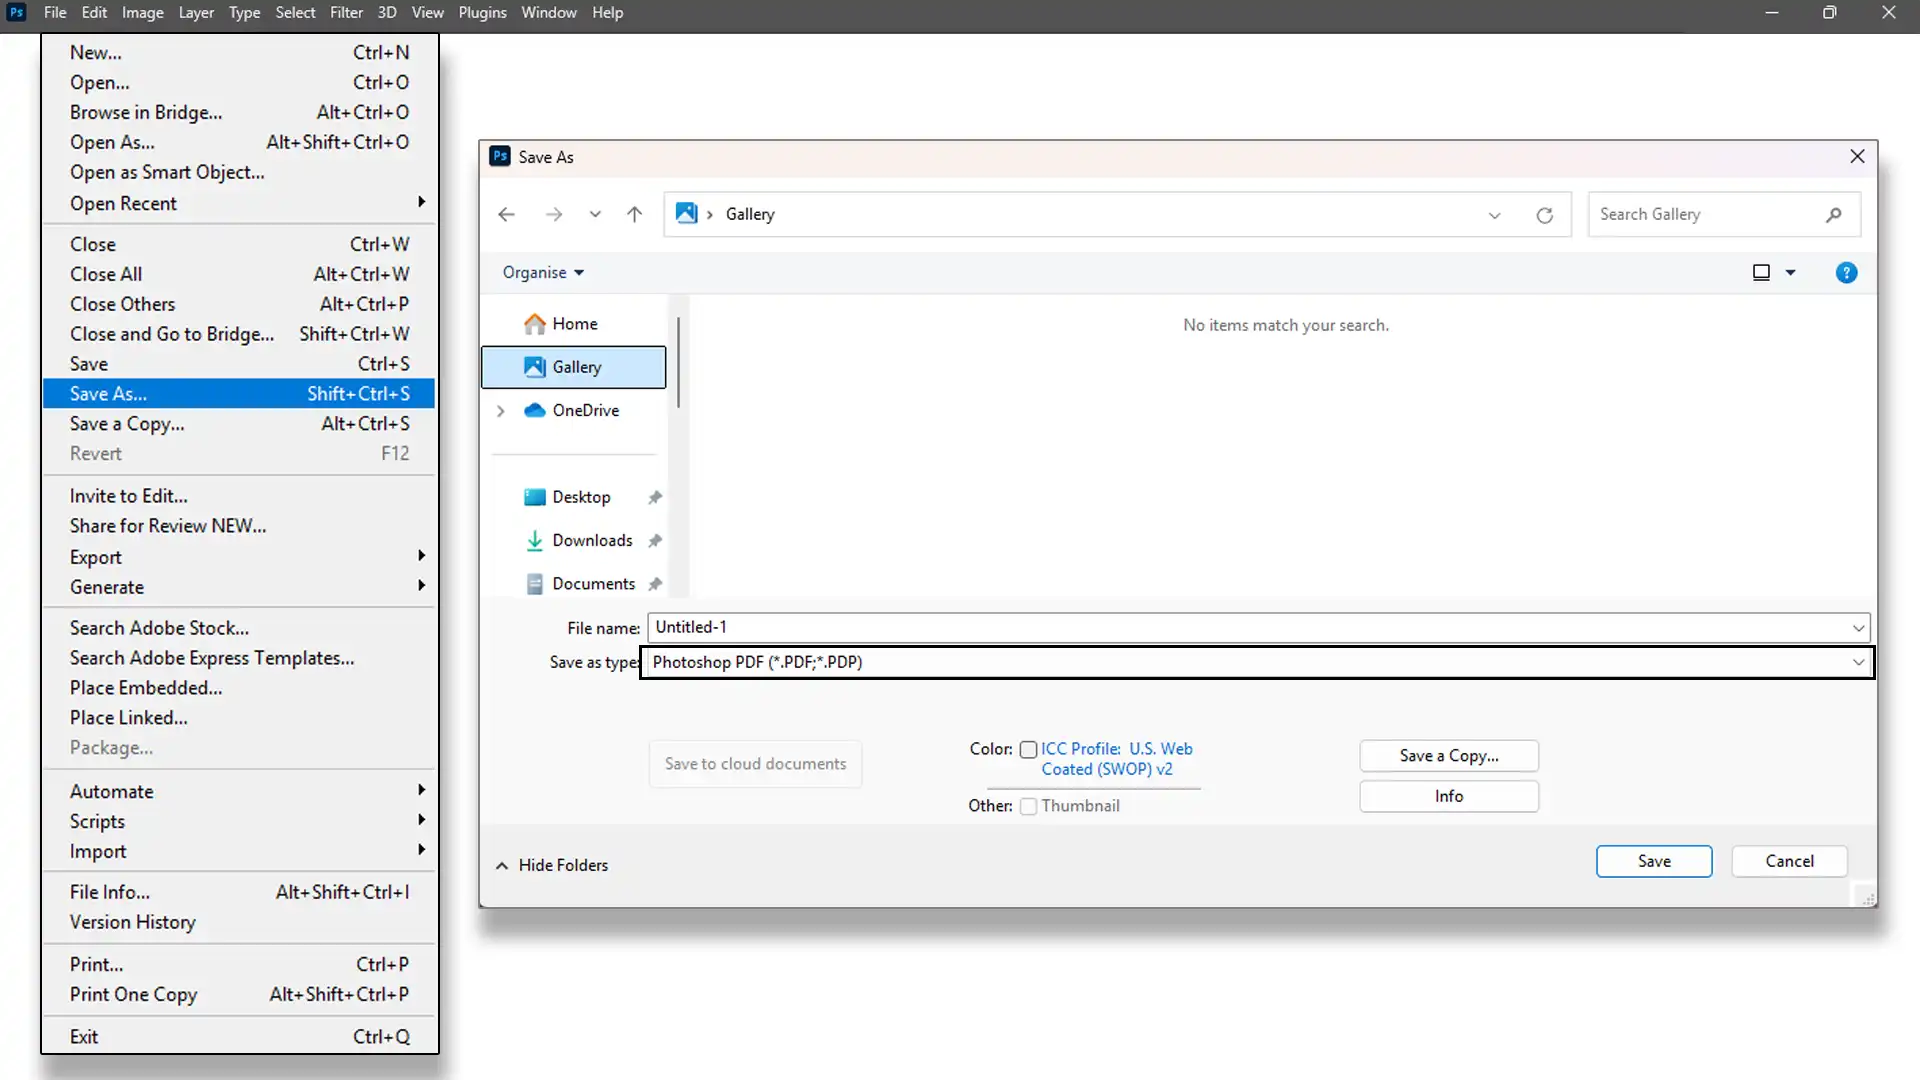Choose Version History menu item
1920x1080 pixels.
click(239, 922)
